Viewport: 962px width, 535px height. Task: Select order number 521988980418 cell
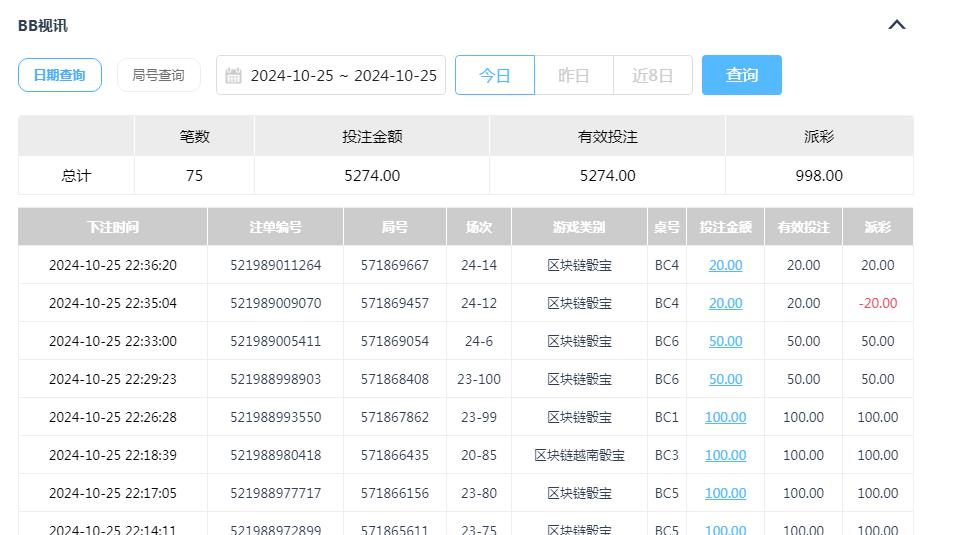275,455
